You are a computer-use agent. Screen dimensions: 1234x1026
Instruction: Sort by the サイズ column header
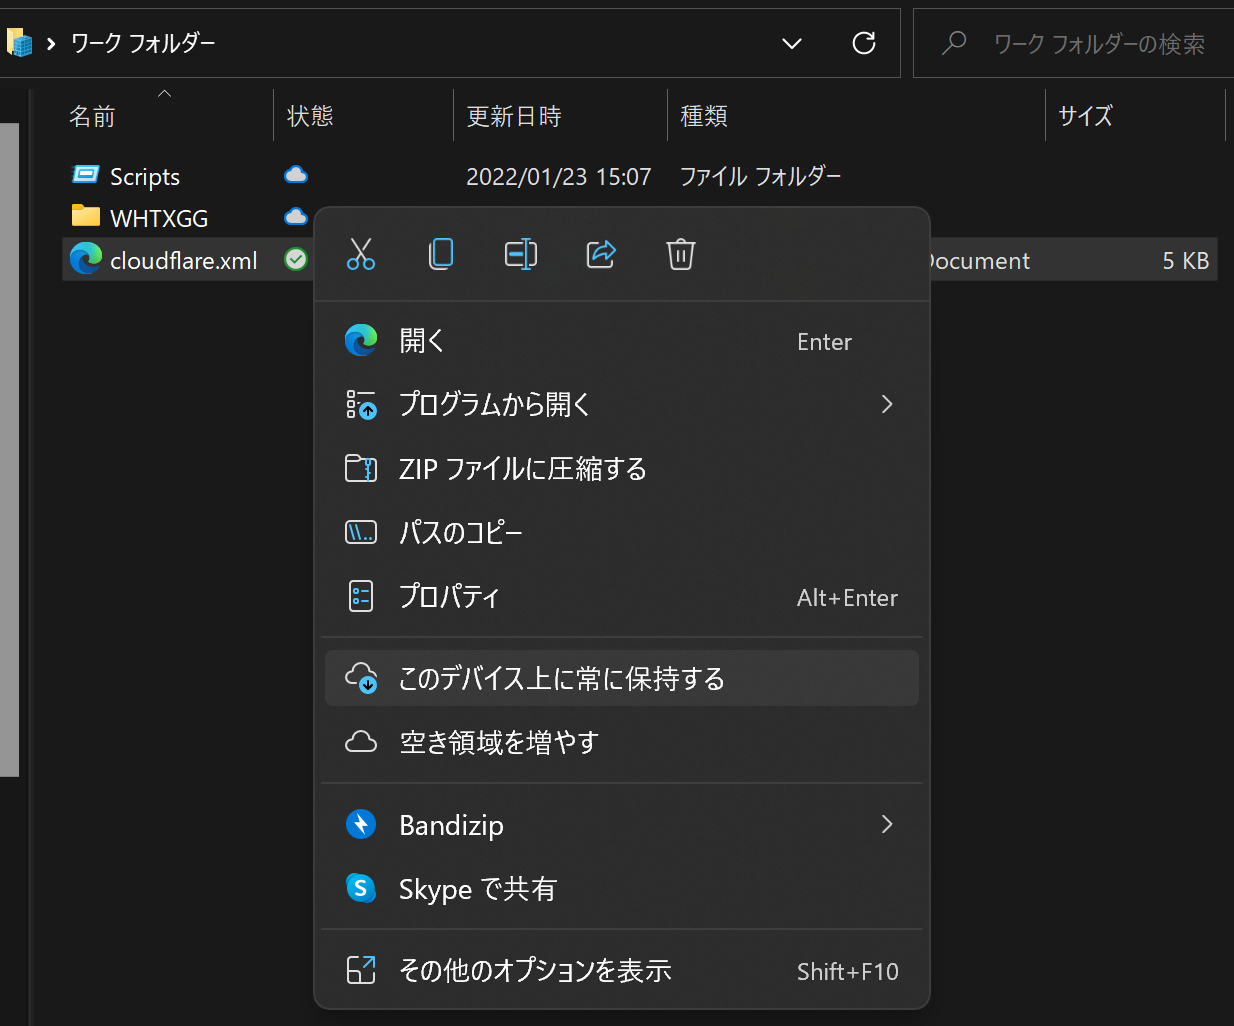click(x=1135, y=116)
